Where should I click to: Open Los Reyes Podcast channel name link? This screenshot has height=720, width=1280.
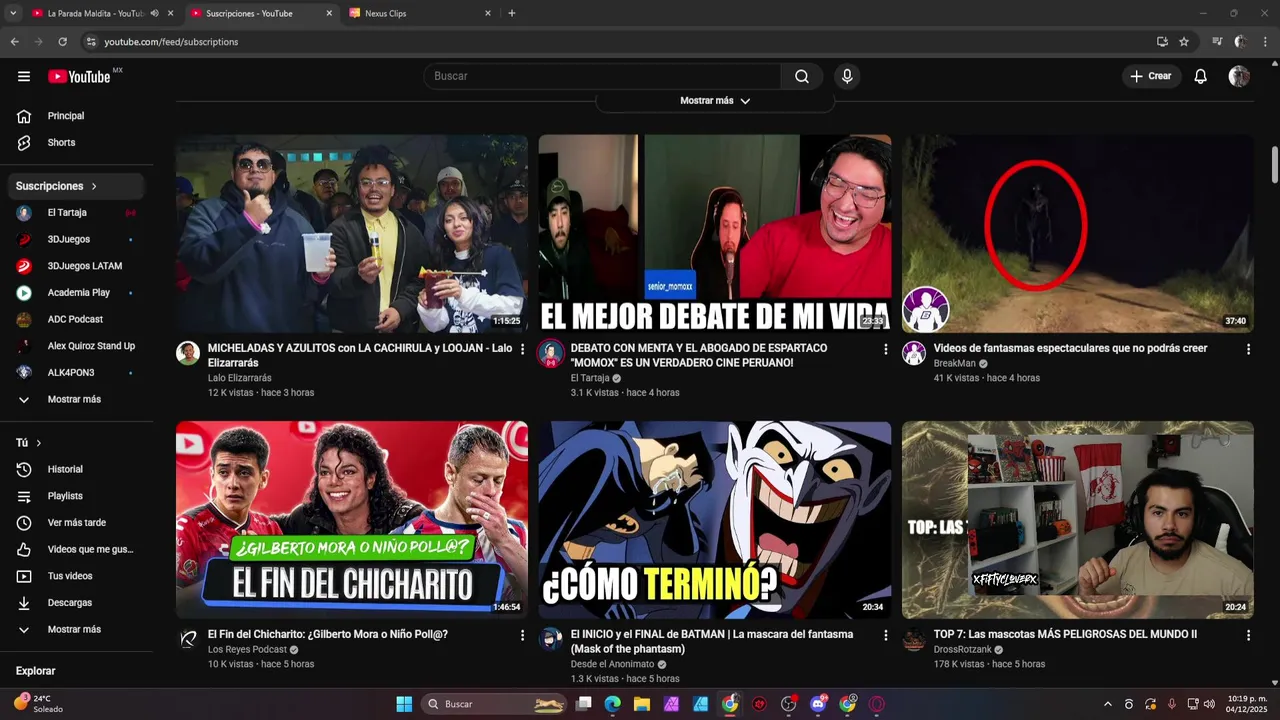[x=247, y=650]
